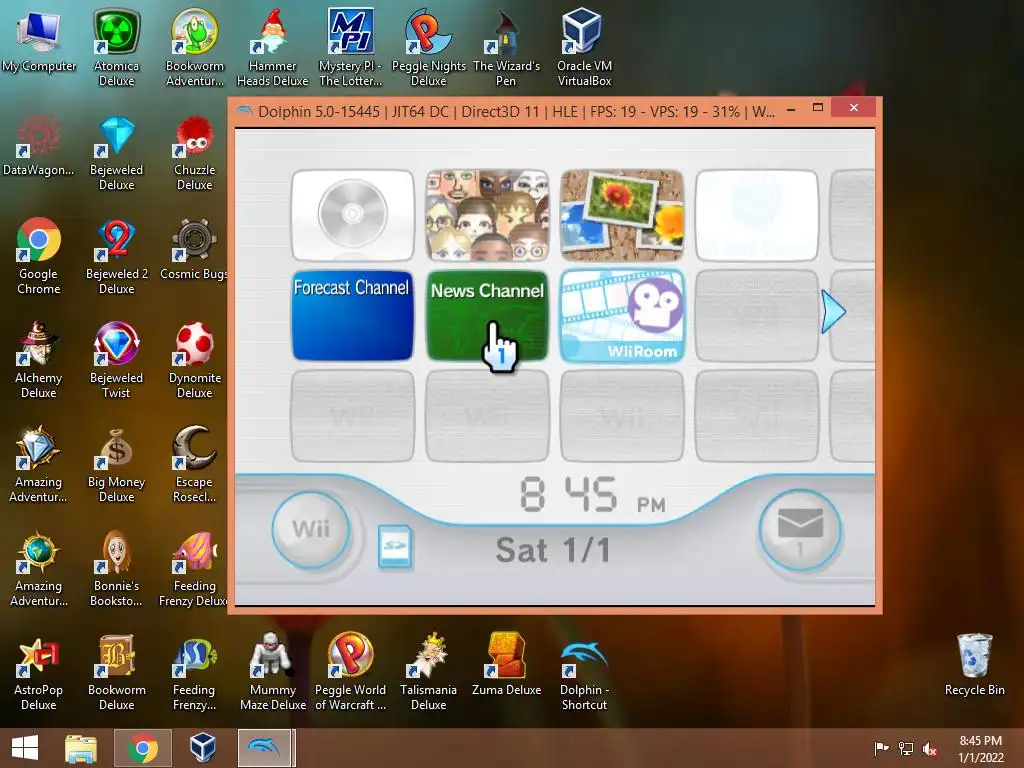The height and width of the screenshot is (768, 1024).
Task: Launch Bejeweled 2 Deluxe shortcut
Action: coord(116,256)
